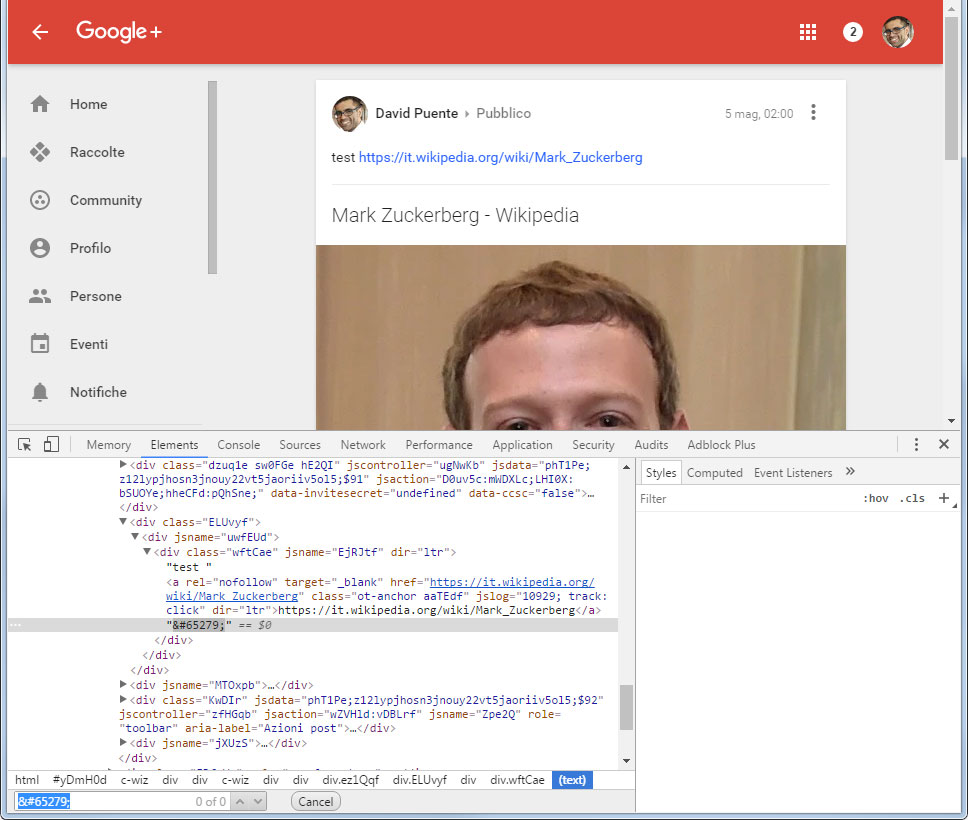Focus the DevTools search input field
Image resolution: width=968 pixels, height=820 pixels.
point(122,801)
